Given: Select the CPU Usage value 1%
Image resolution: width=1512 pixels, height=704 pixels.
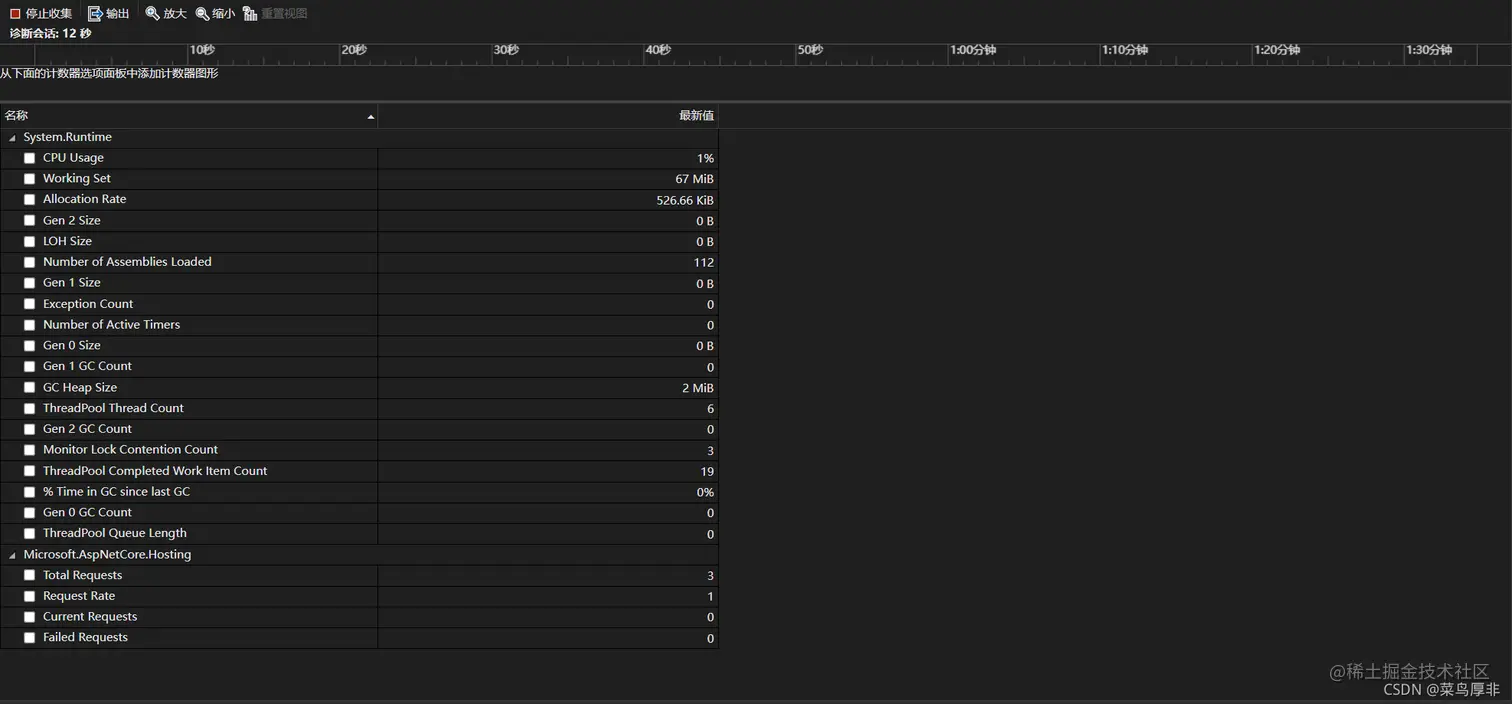Looking at the screenshot, I should click(x=705, y=158).
